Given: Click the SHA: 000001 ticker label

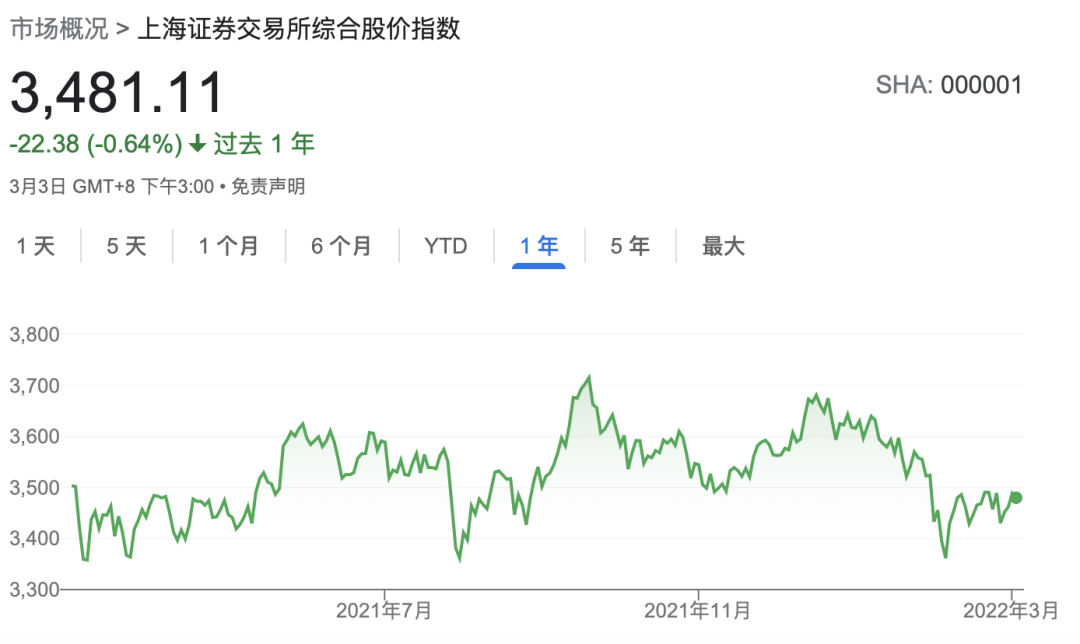Looking at the screenshot, I should tap(948, 85).
